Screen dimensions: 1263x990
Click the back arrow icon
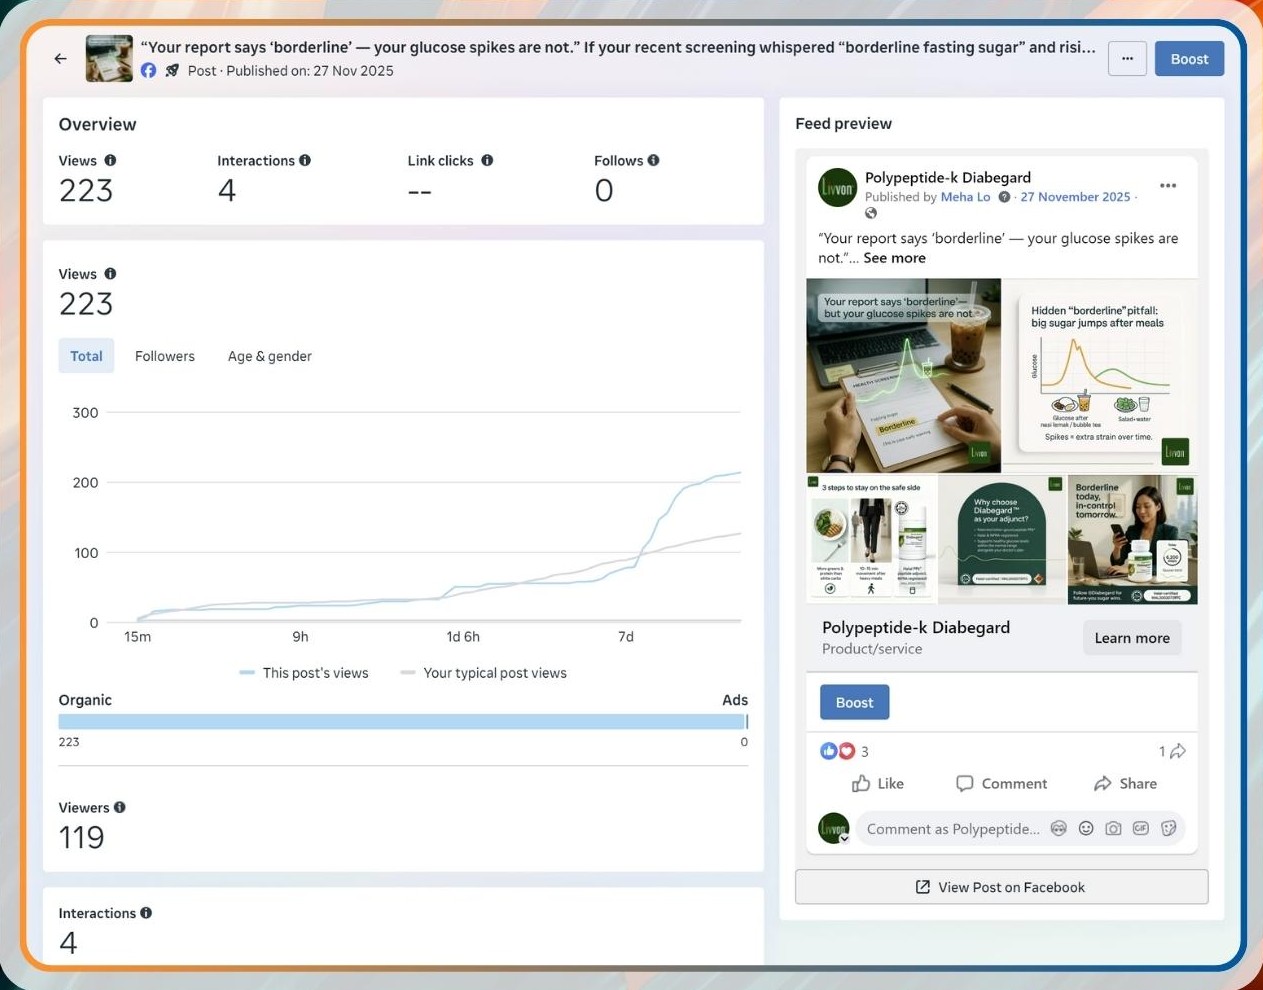(61, 59)
